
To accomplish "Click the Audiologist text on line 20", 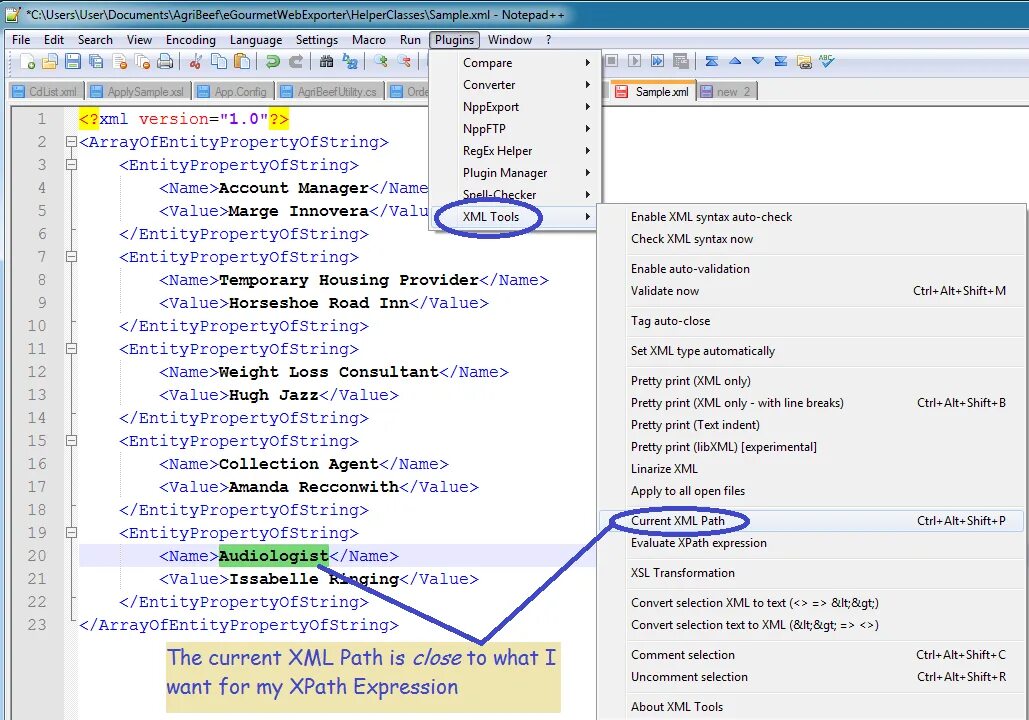I will pos(274,556).
